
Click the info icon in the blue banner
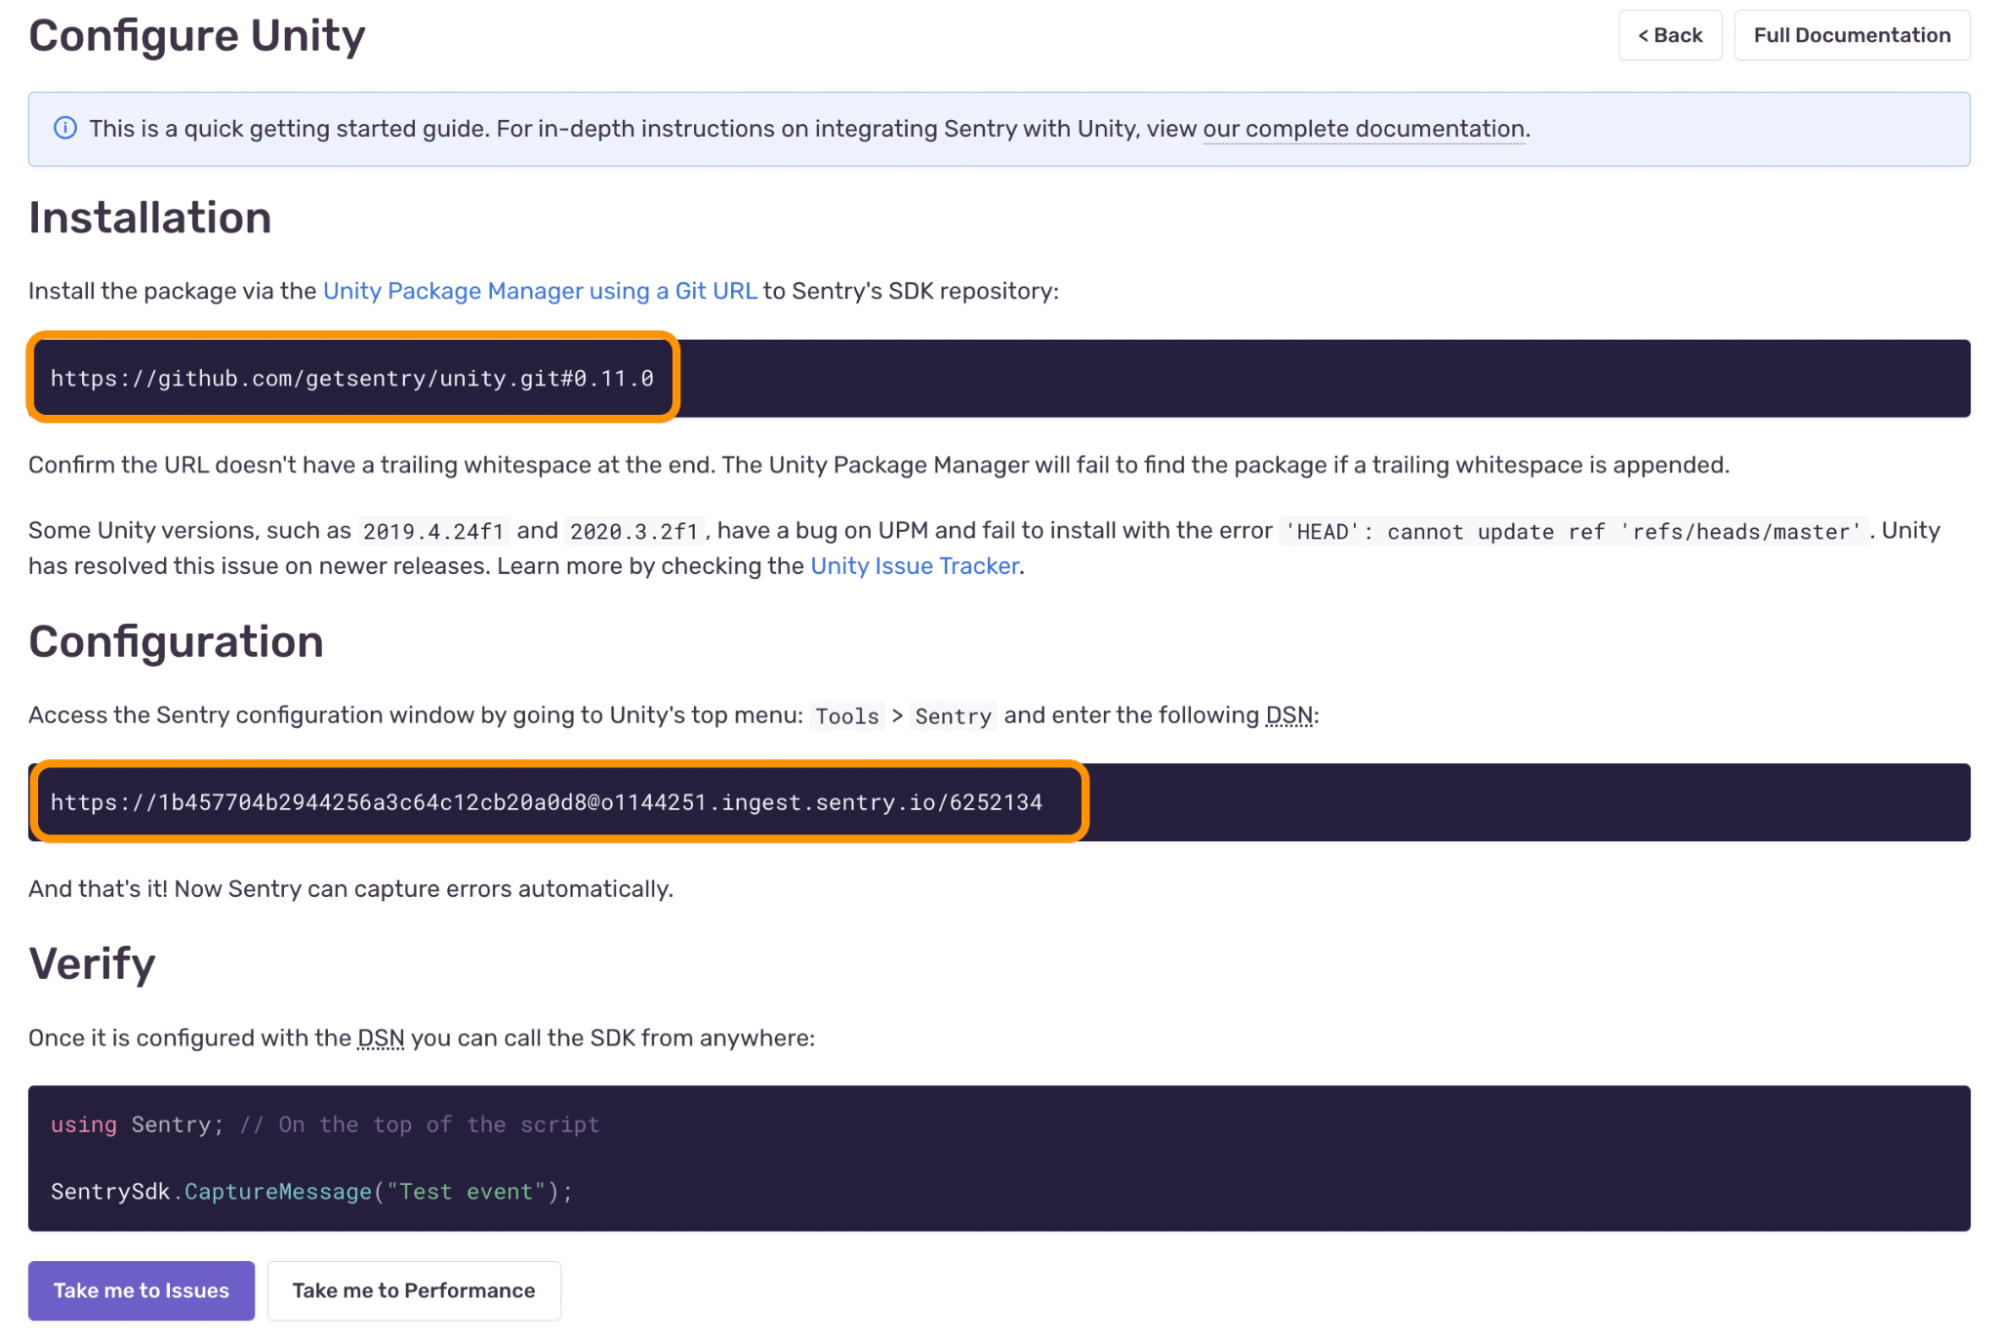tap(65, 128)
